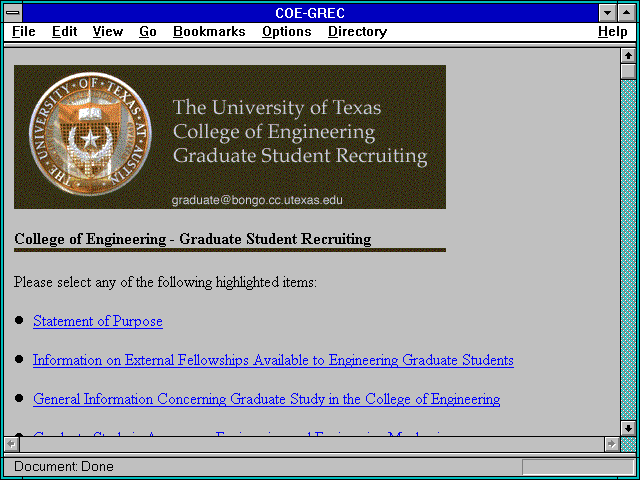Open the Options menu
Image resolution: width=640 pixels, height=480 pixels.
click(x=287, y=32)
